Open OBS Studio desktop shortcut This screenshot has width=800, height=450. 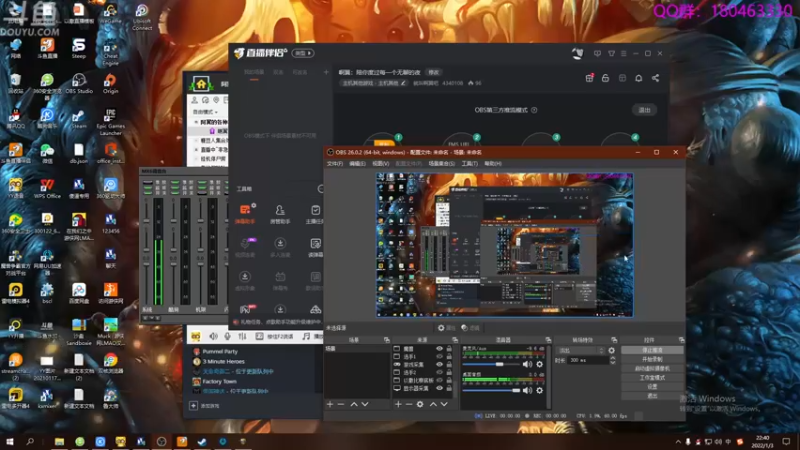click(x=79, y=84)
